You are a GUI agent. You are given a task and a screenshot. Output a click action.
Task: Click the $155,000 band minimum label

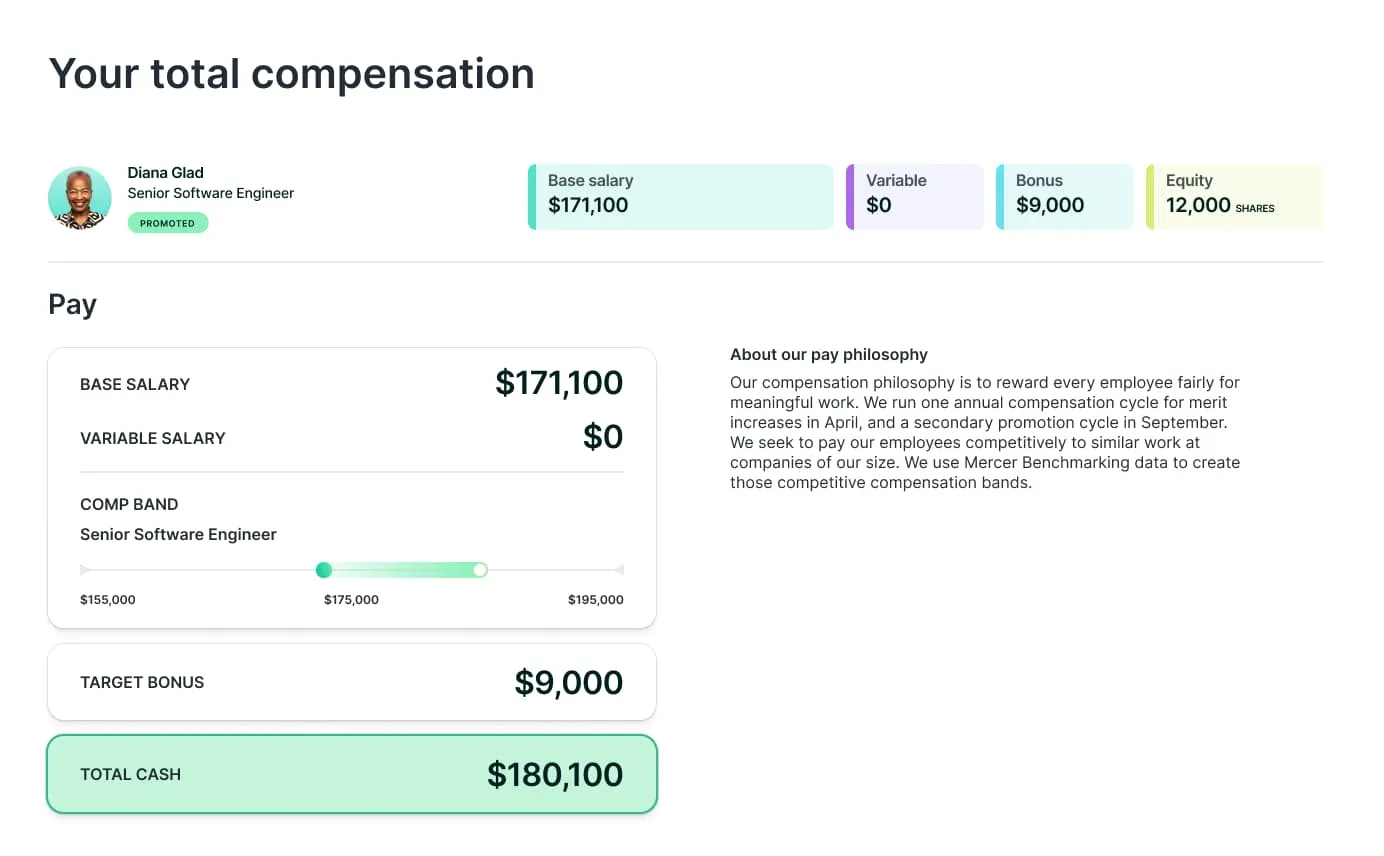[x=107, y=600]
